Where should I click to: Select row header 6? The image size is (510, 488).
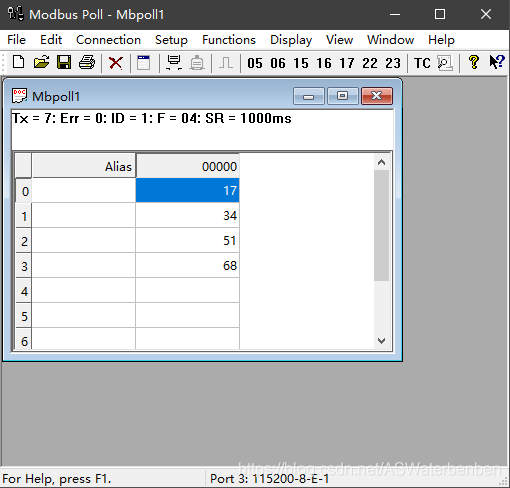[x=24, y=339]
